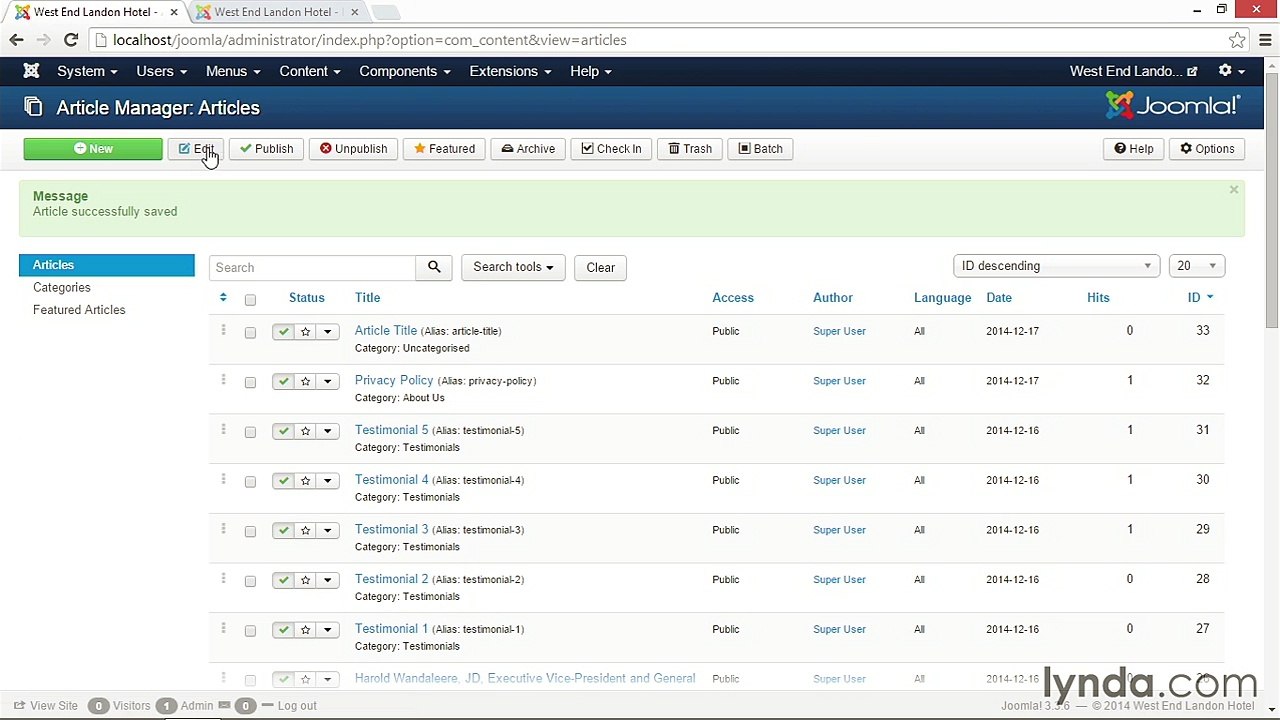Select the checkbox for Testimonial 2
This screenshot has height=720, width=1280.
pos(250,581)
